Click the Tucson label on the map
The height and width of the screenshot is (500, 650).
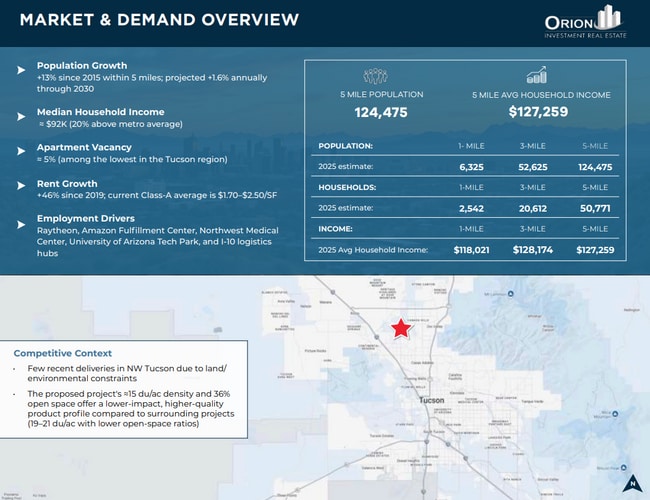pos(432,399)
